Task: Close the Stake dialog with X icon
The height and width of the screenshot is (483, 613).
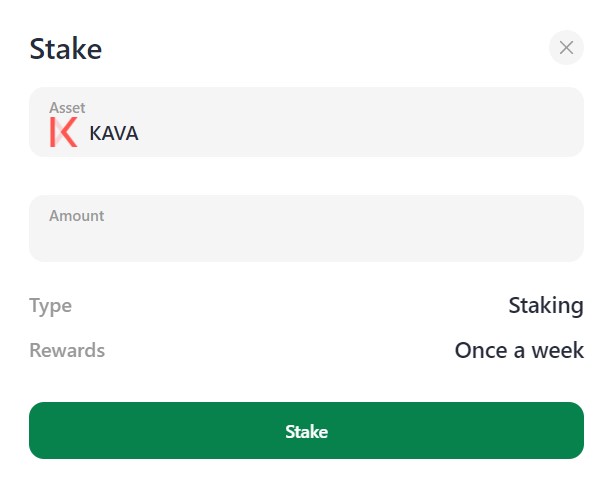Action: (x=566, y=47)
